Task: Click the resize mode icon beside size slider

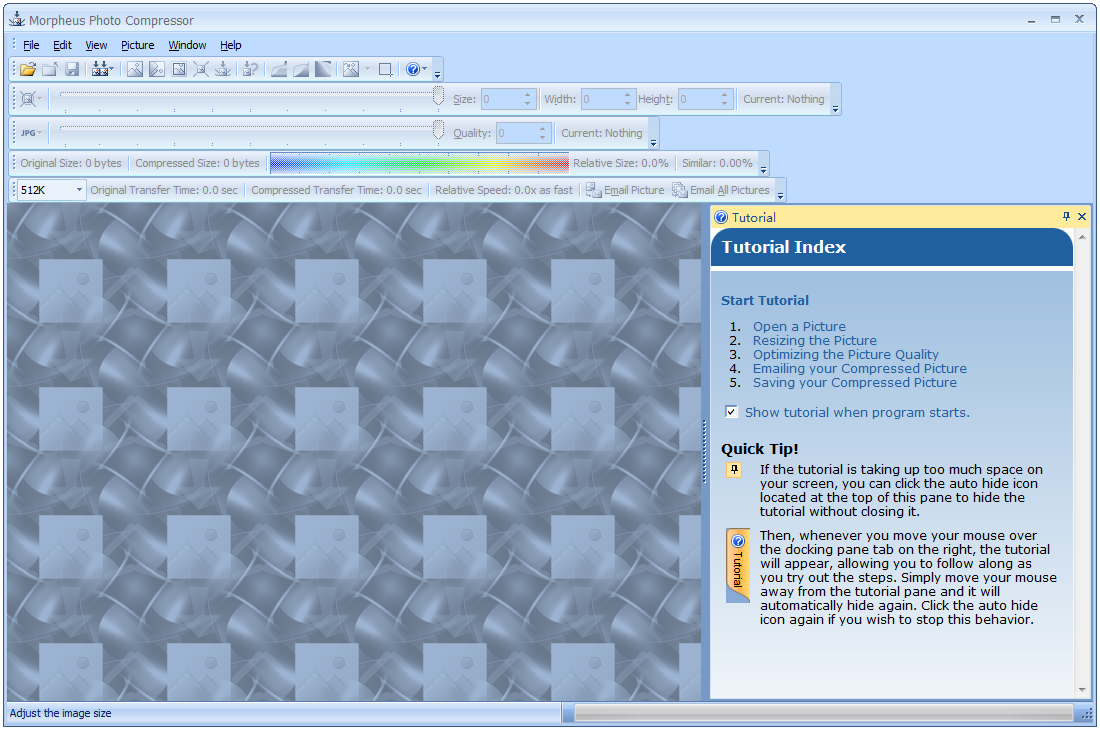Action: point(27,99)
